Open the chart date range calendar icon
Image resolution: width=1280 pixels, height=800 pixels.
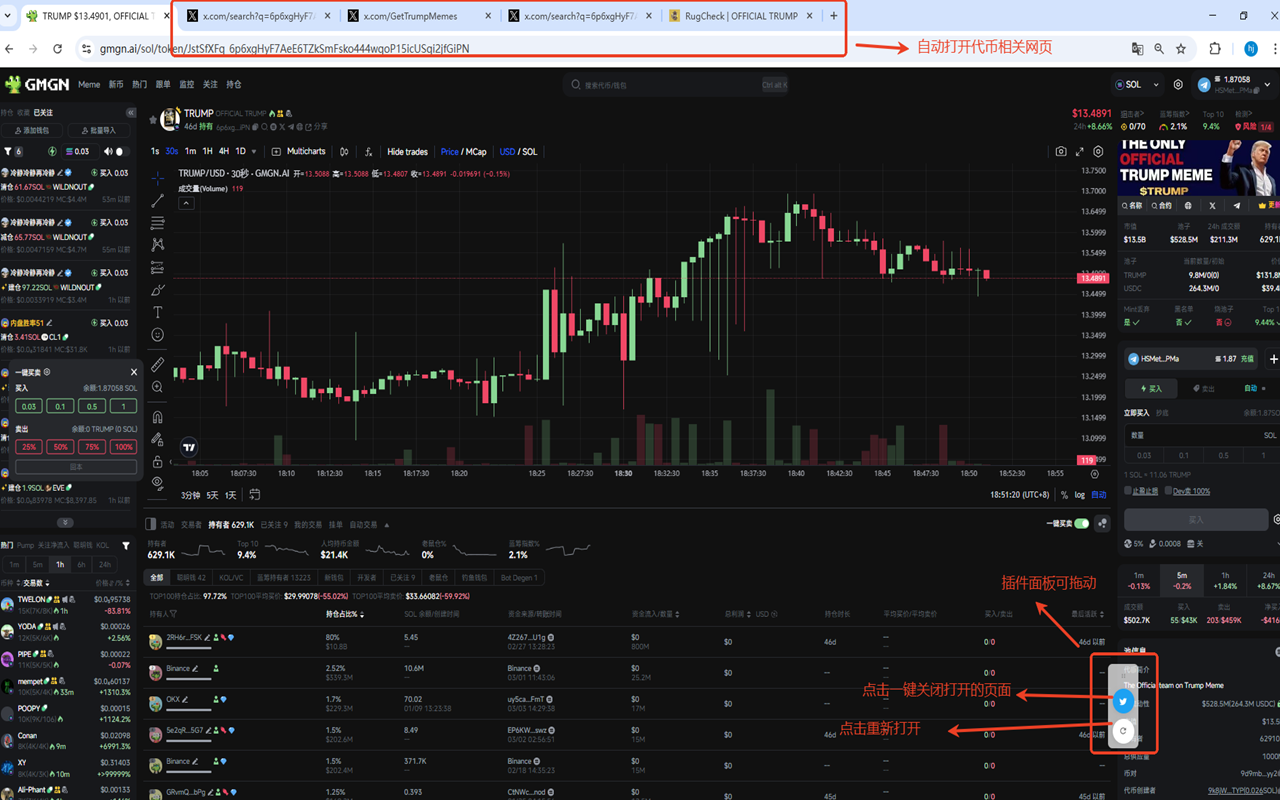(x=255, y=495)
